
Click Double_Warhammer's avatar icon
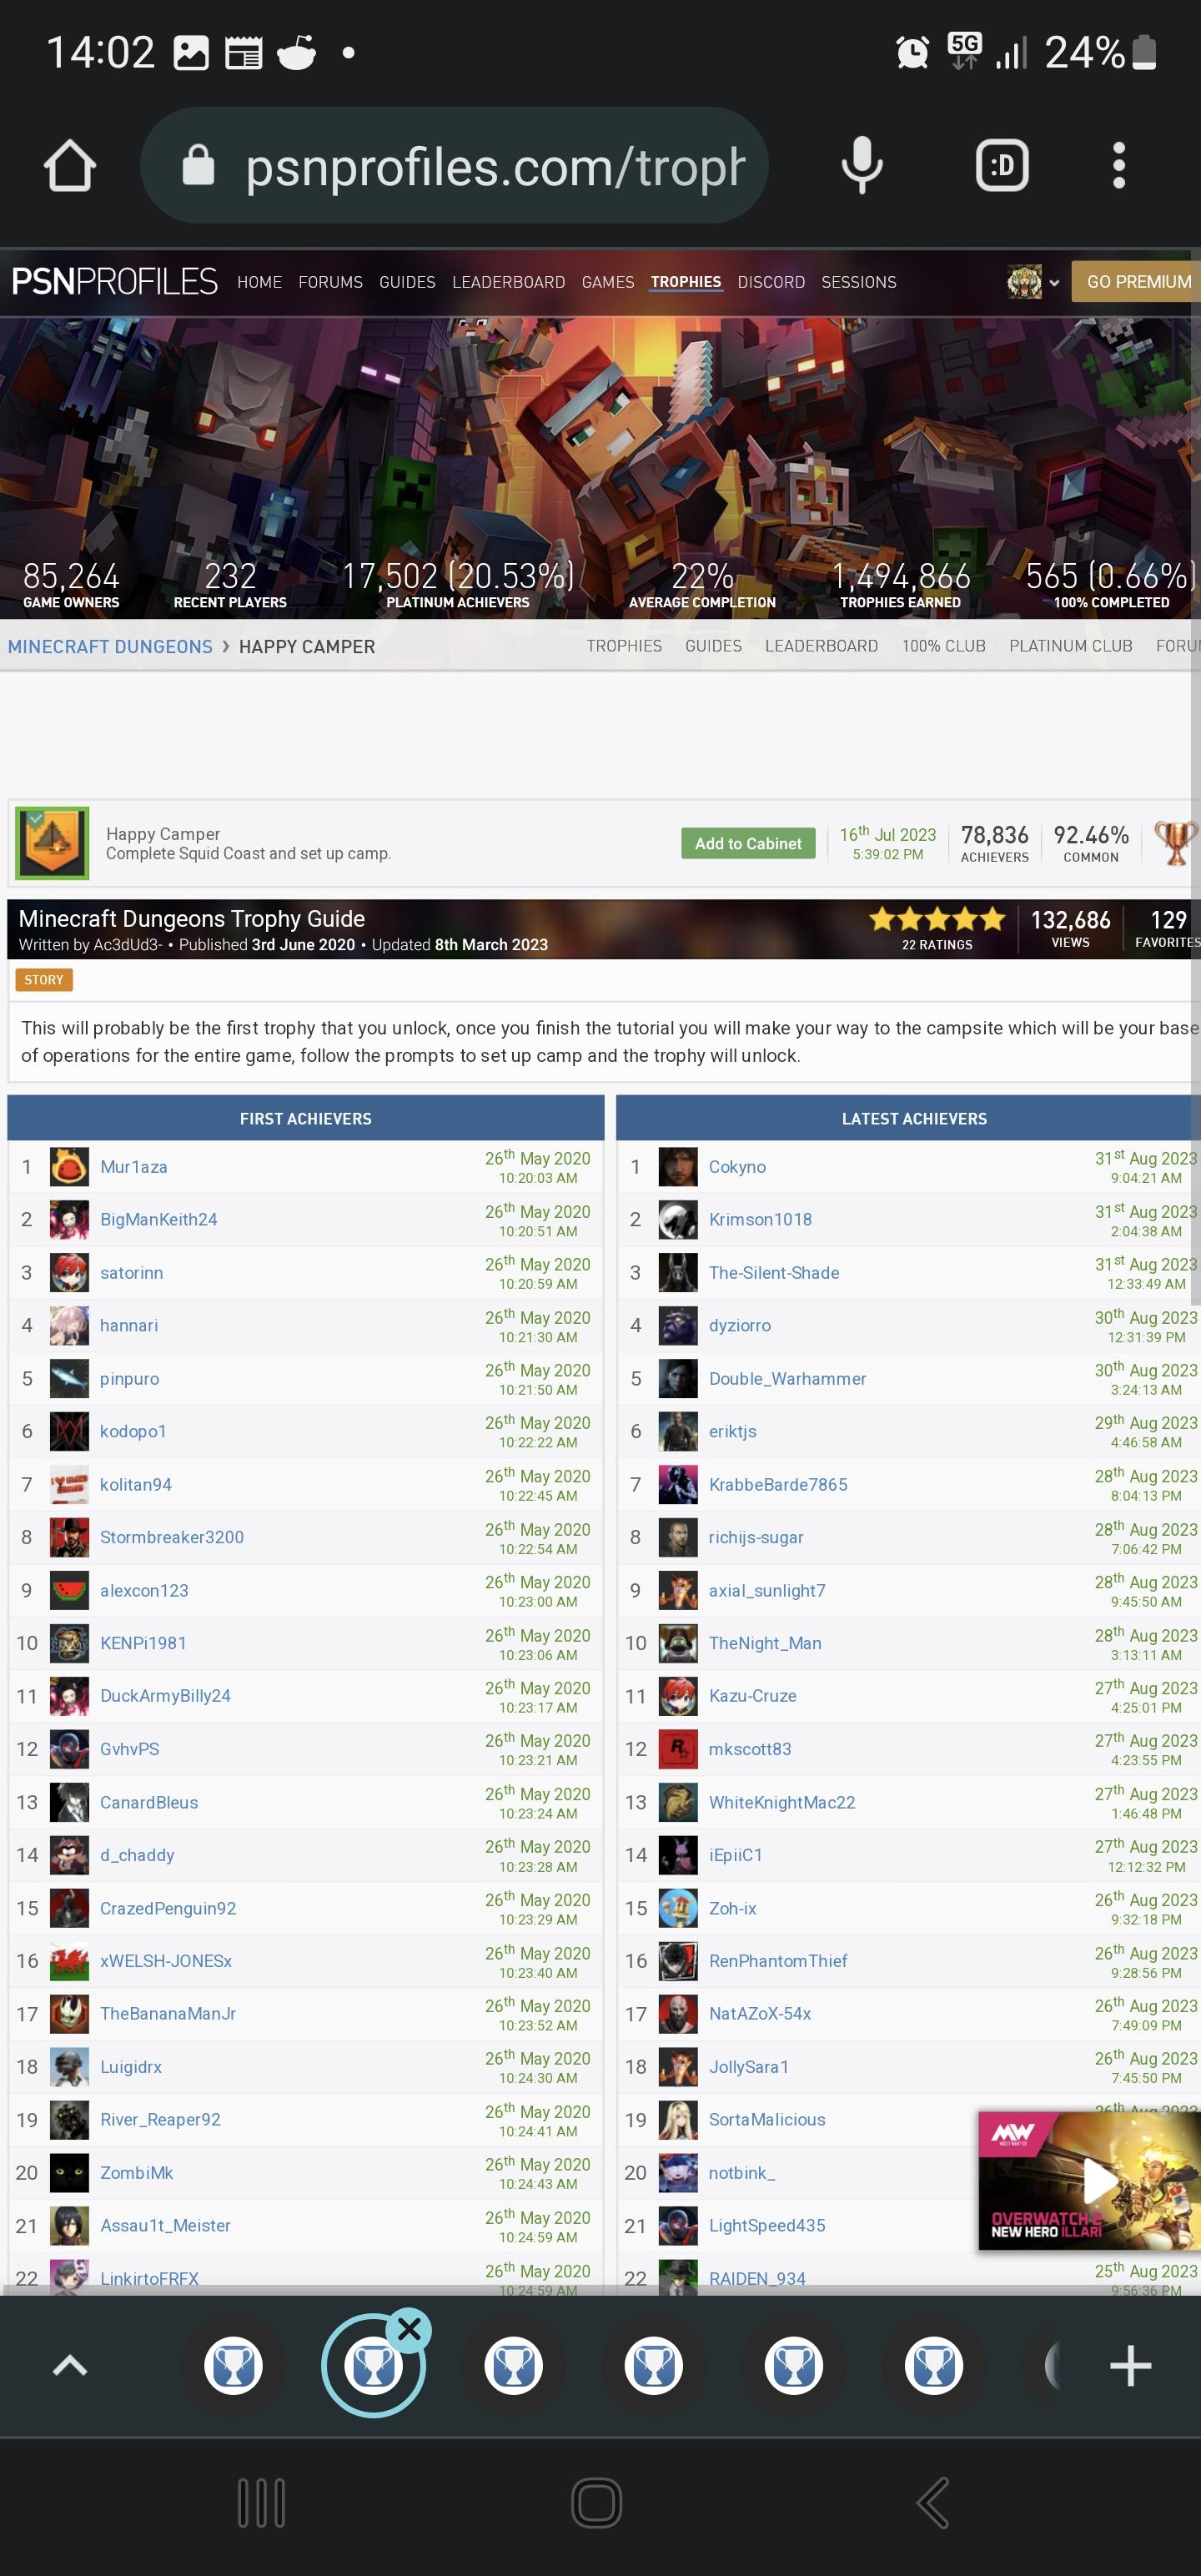pyautogui.click(x=678, y=1378)
